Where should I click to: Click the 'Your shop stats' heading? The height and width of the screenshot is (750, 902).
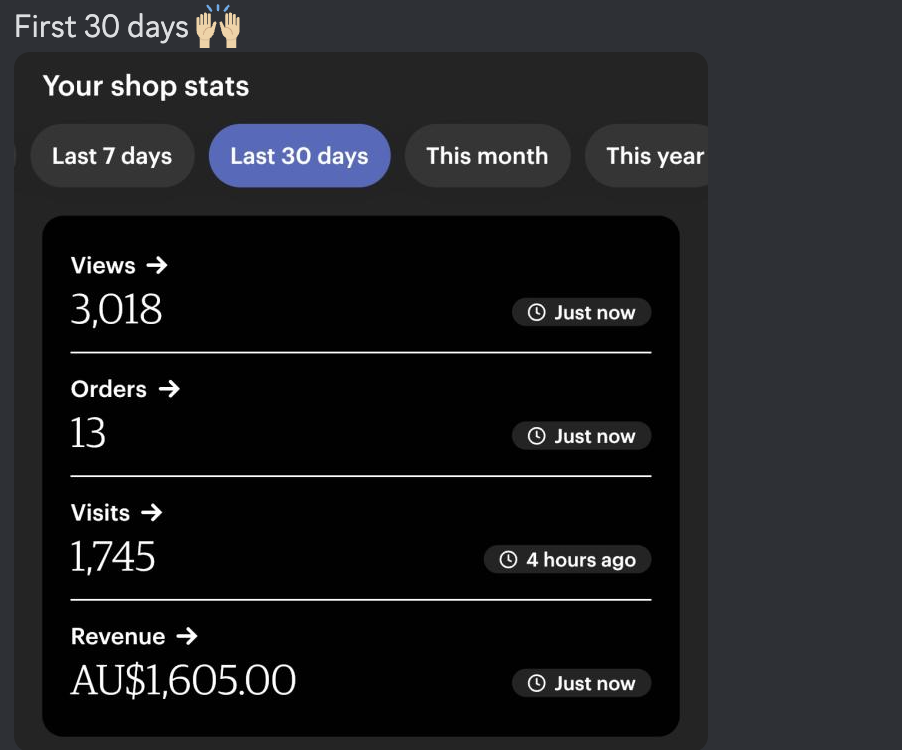tap(146, 86)
